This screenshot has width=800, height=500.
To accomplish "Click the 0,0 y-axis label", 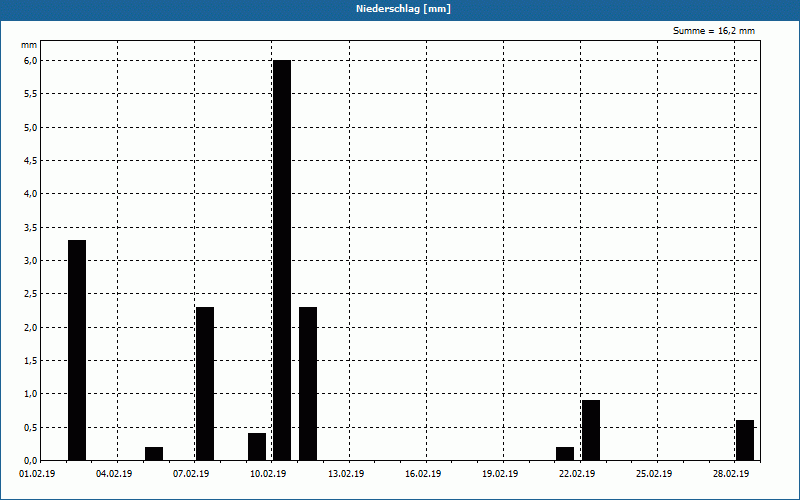I will [x=31, y=461].
